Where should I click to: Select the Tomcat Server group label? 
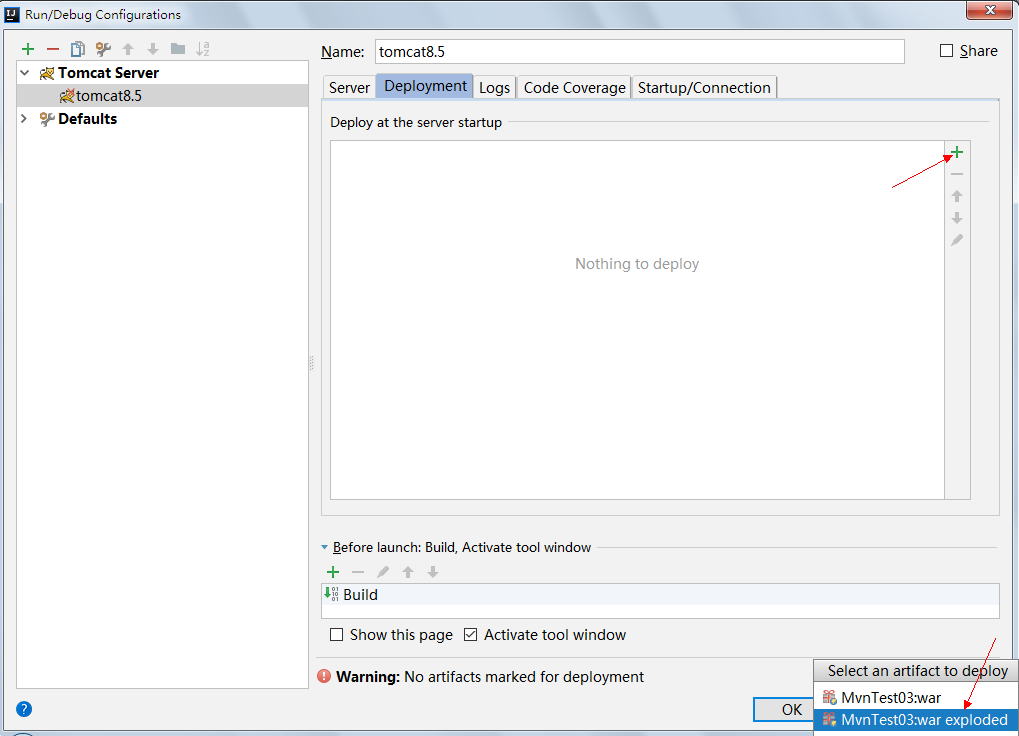click(x=108, y=73)
